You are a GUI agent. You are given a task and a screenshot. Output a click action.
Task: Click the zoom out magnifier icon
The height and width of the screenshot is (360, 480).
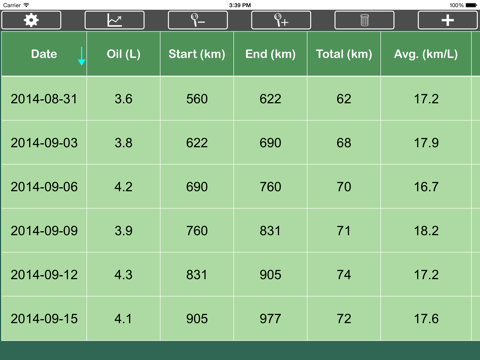click(x=198, y=20)
